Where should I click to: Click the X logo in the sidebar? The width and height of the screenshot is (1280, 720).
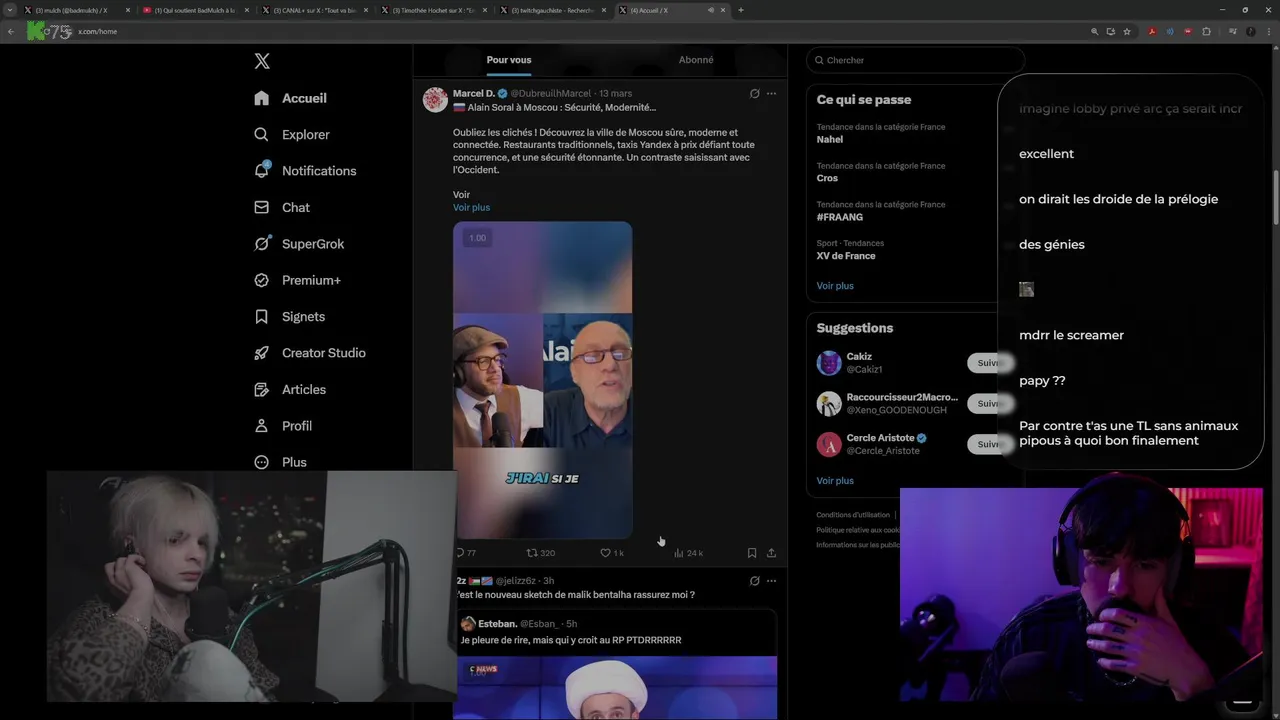[262, 61]
